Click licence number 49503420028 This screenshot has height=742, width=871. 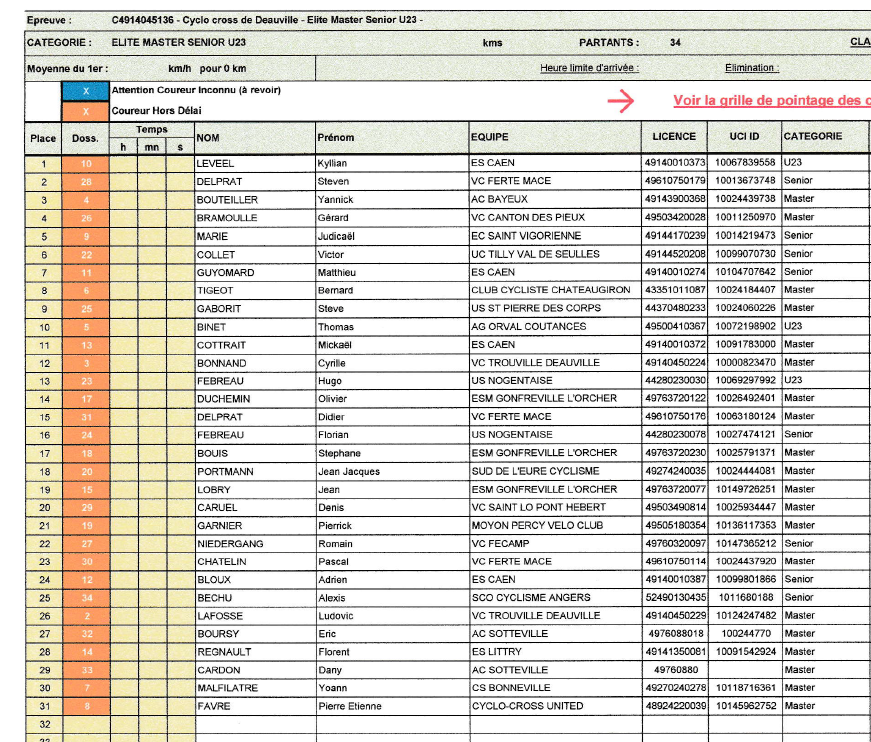[675, 217]
